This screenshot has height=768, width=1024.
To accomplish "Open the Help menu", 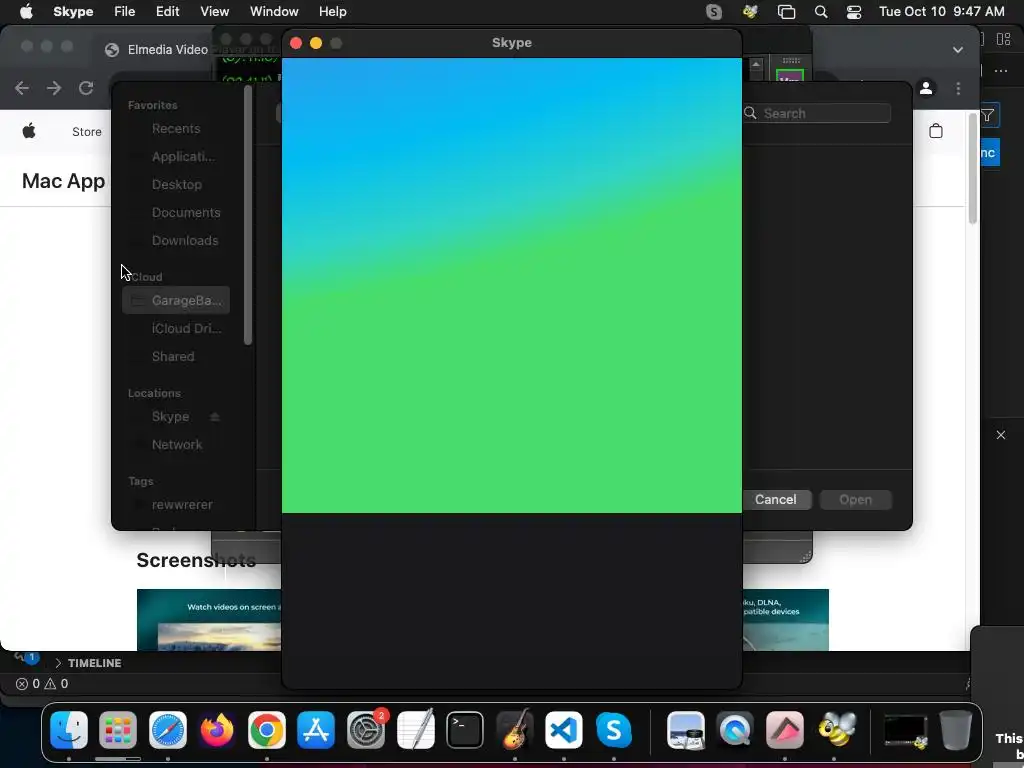I will click(332, 12).
